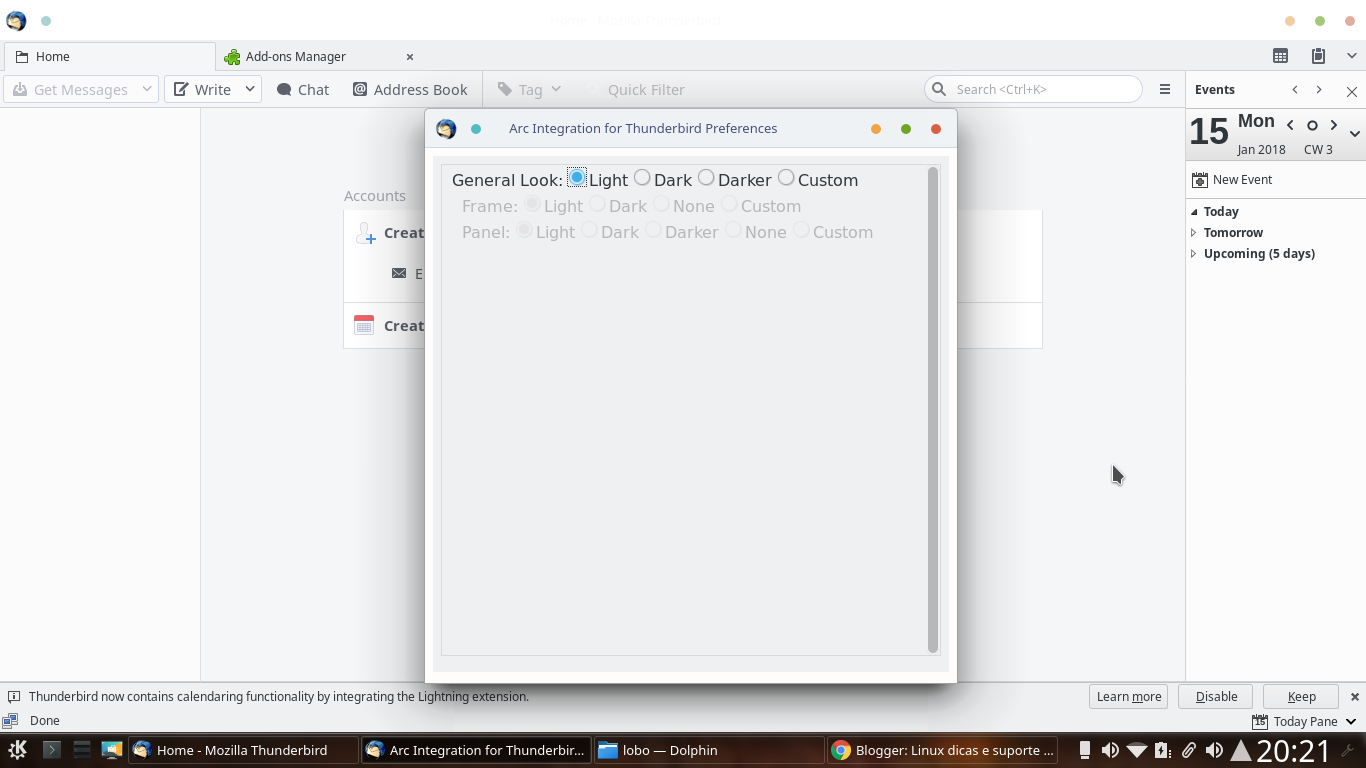Go to next day in Events pane
This screenshot has width=1366, height=768.
tap(1319, 89)
